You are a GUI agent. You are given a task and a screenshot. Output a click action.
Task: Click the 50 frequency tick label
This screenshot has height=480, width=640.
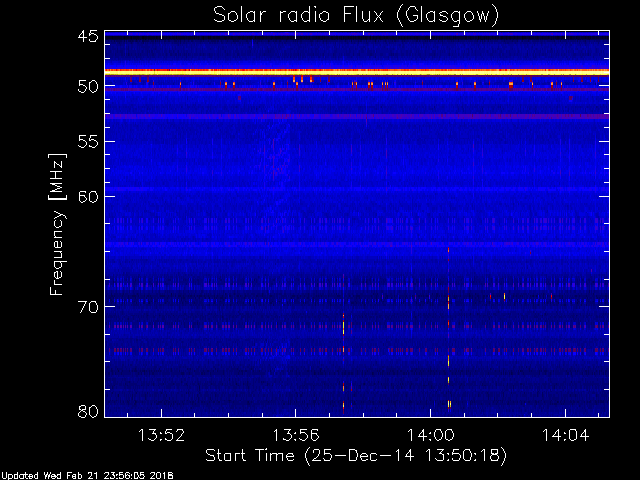click(88, 87)
